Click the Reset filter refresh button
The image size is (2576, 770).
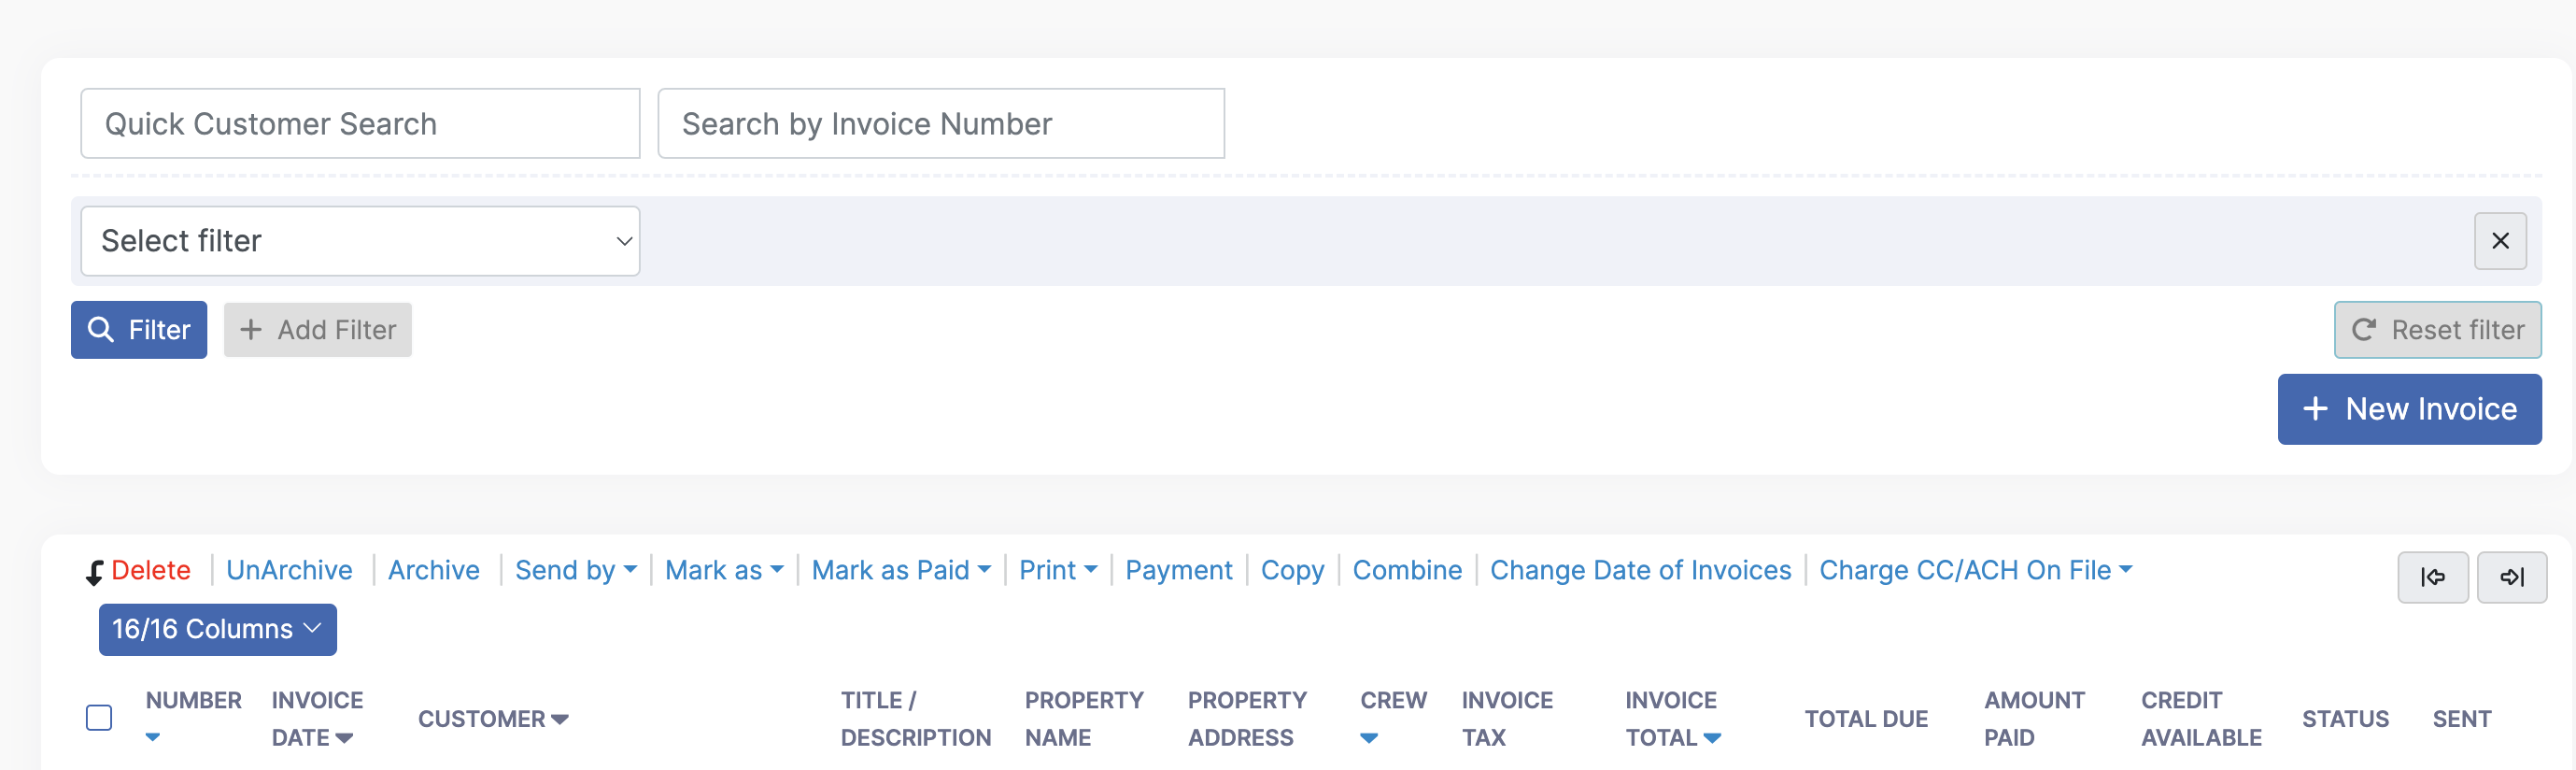[2437, 330]
